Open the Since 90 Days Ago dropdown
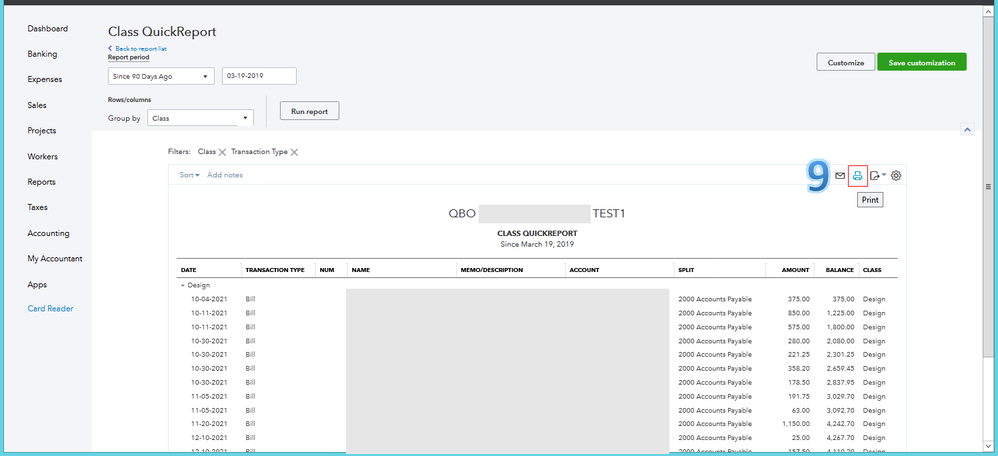 (161, 76)
